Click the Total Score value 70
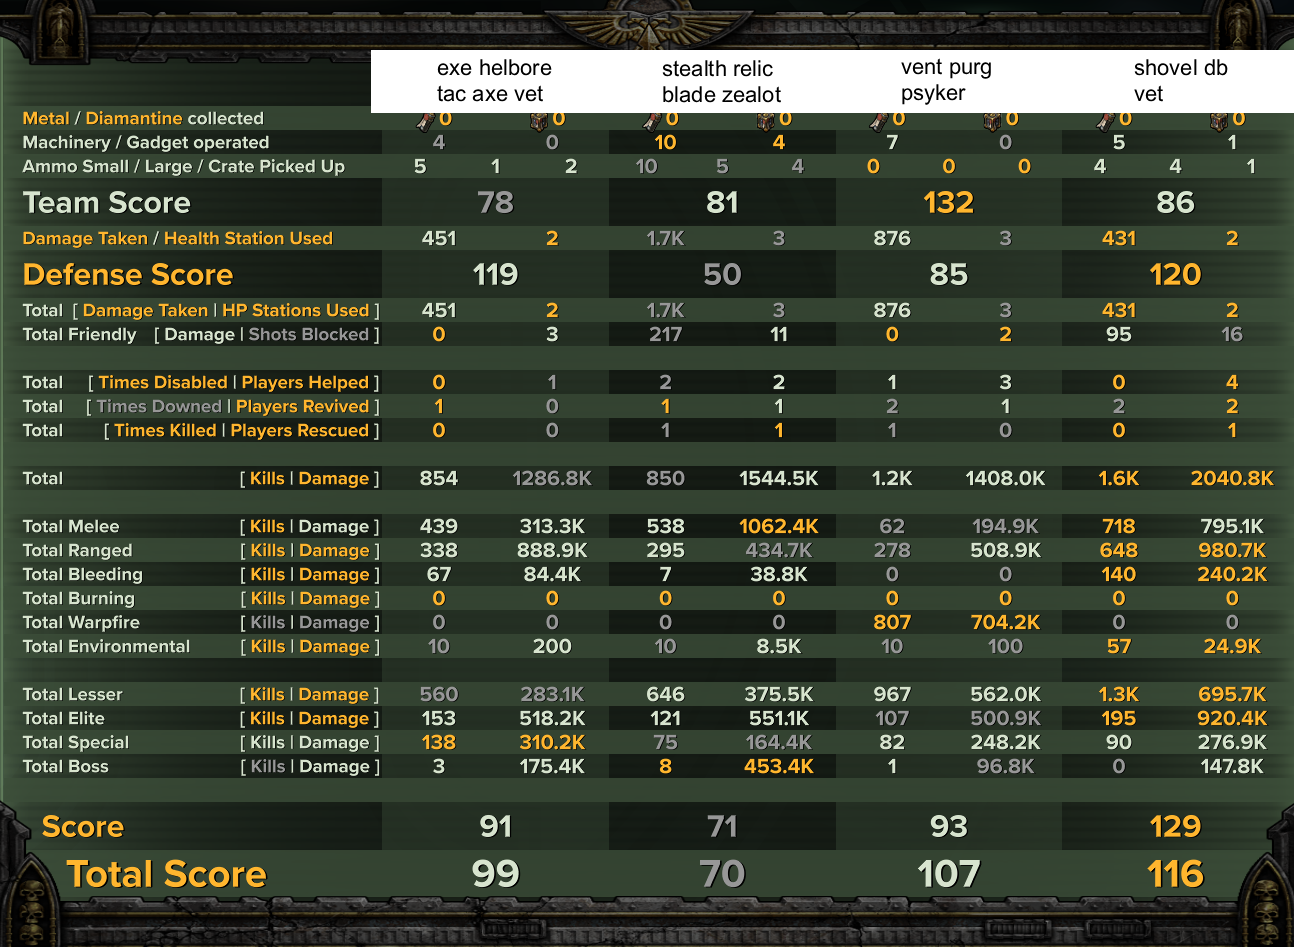Image resolution: width=1294 pixels, height=947 pixels. coord(722,875)
